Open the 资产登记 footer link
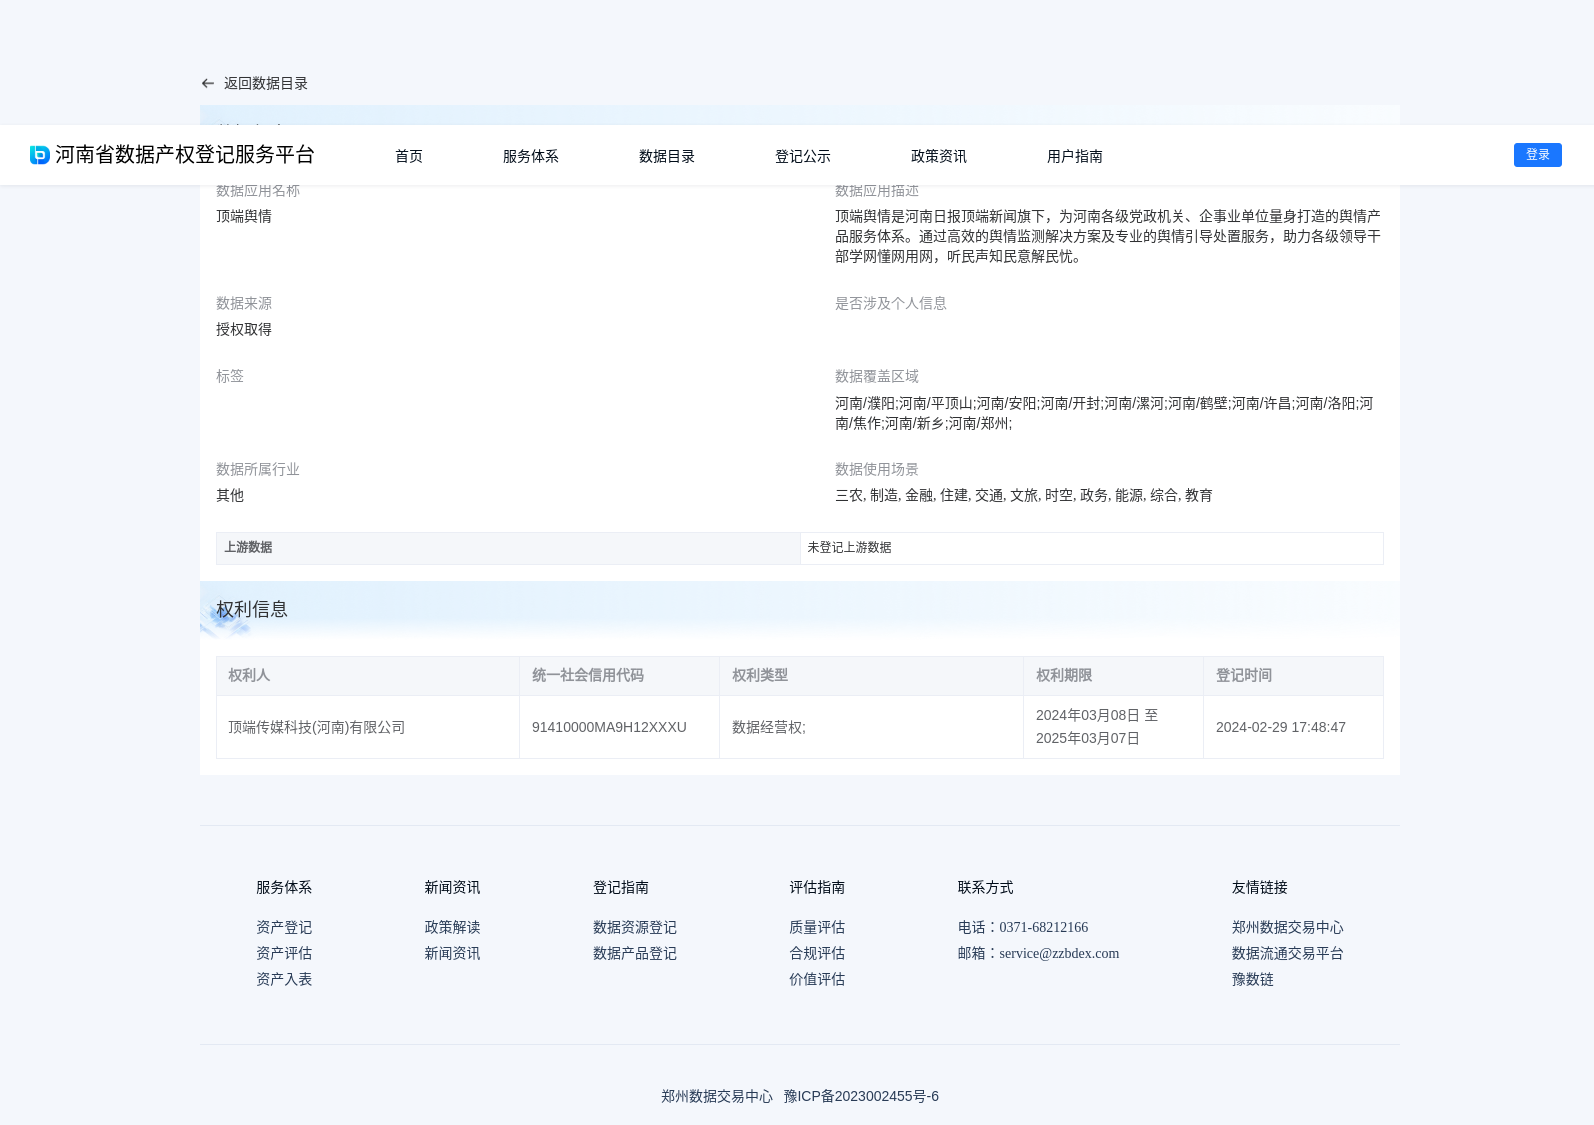The height and width of the screenshot is (1125, 1594). pyautogui.click(x=284, y=928)
